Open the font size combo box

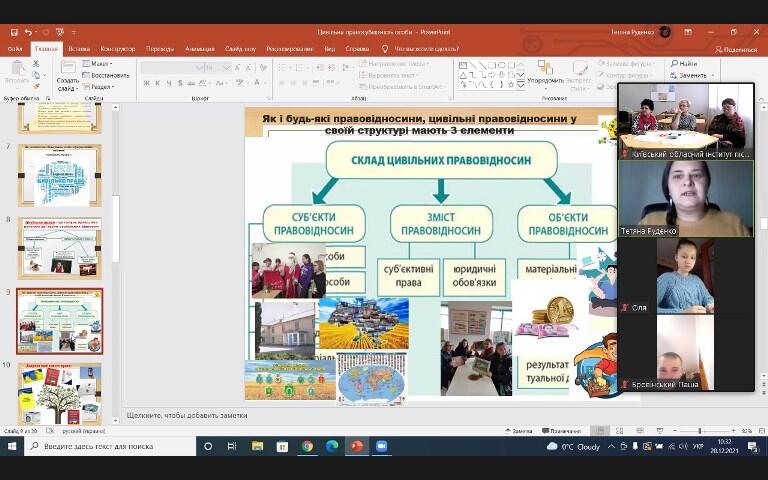pyautogui.click(x=217, y=68)
